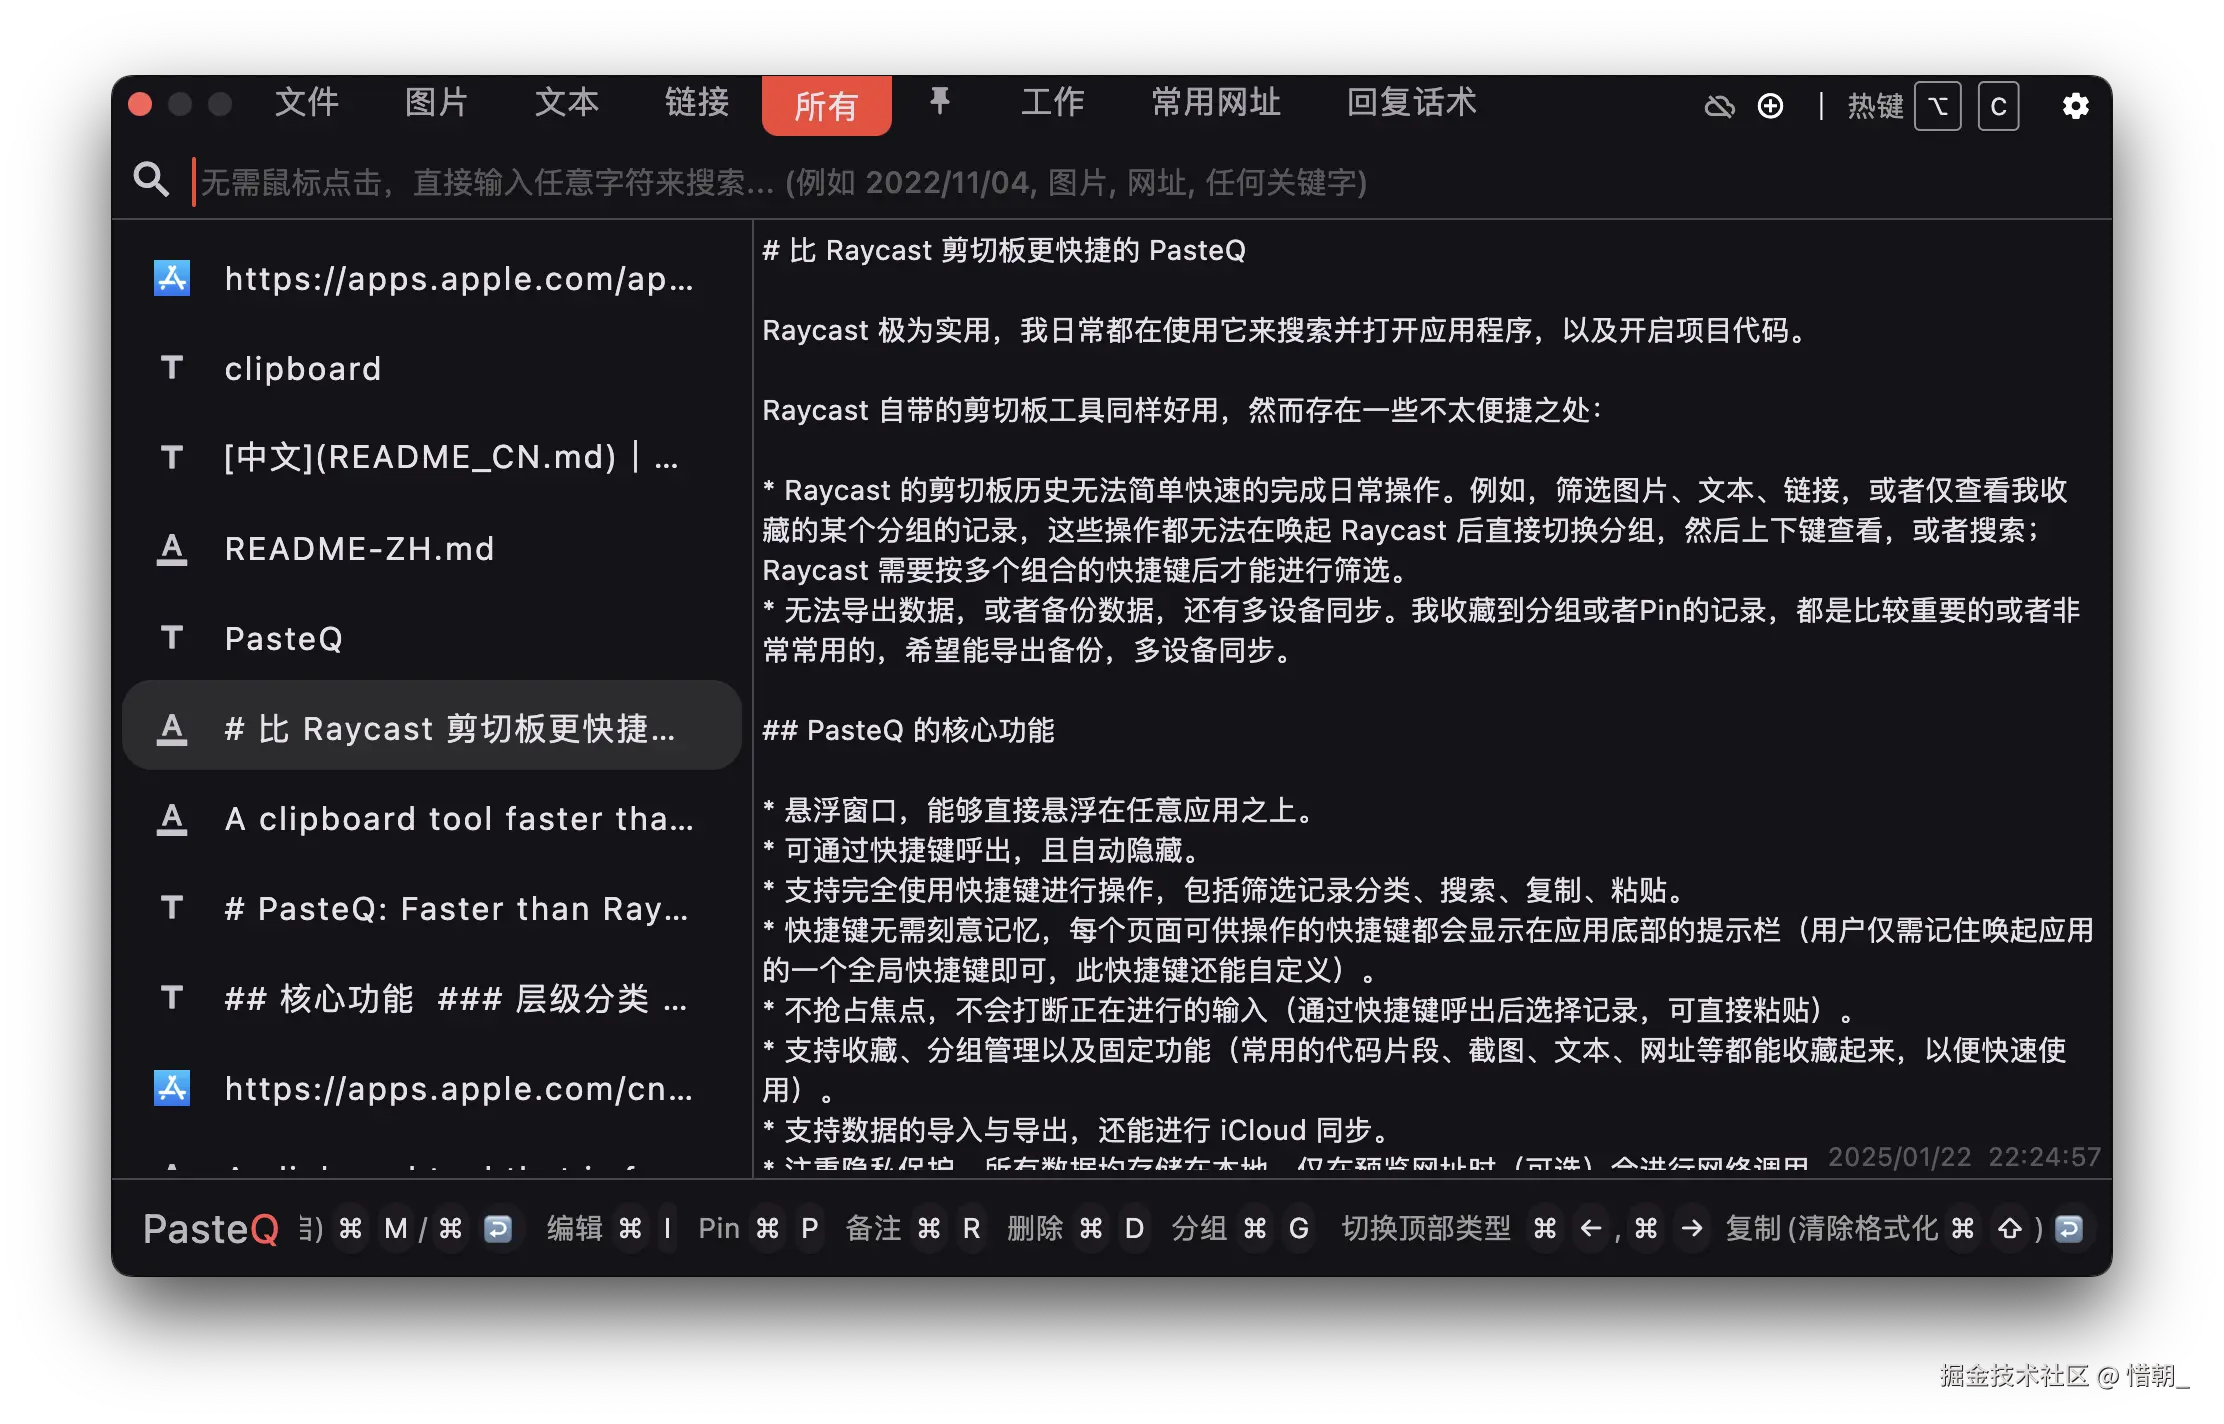This screenshot has width=2224, height=1424.
Task: Click the App Store icon next to apps.apple.com/ap link
Action: (172, 279)
